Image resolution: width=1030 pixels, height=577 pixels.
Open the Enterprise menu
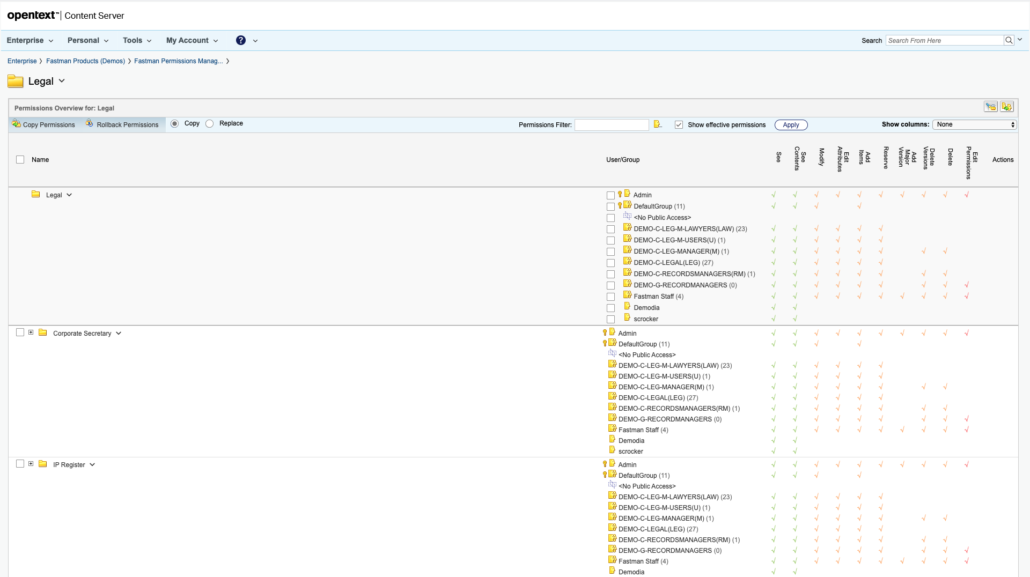[30, 40]
